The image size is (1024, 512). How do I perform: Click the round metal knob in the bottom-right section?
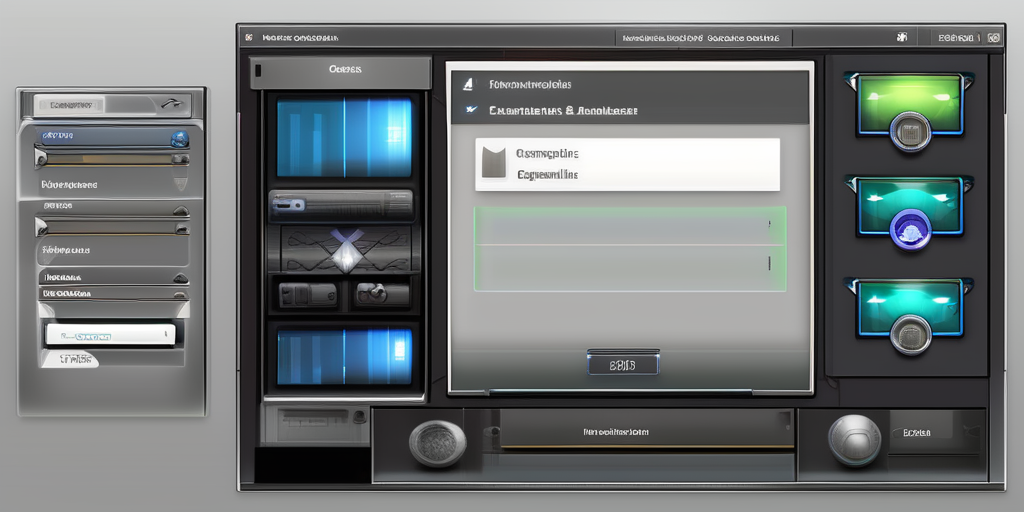854,440
